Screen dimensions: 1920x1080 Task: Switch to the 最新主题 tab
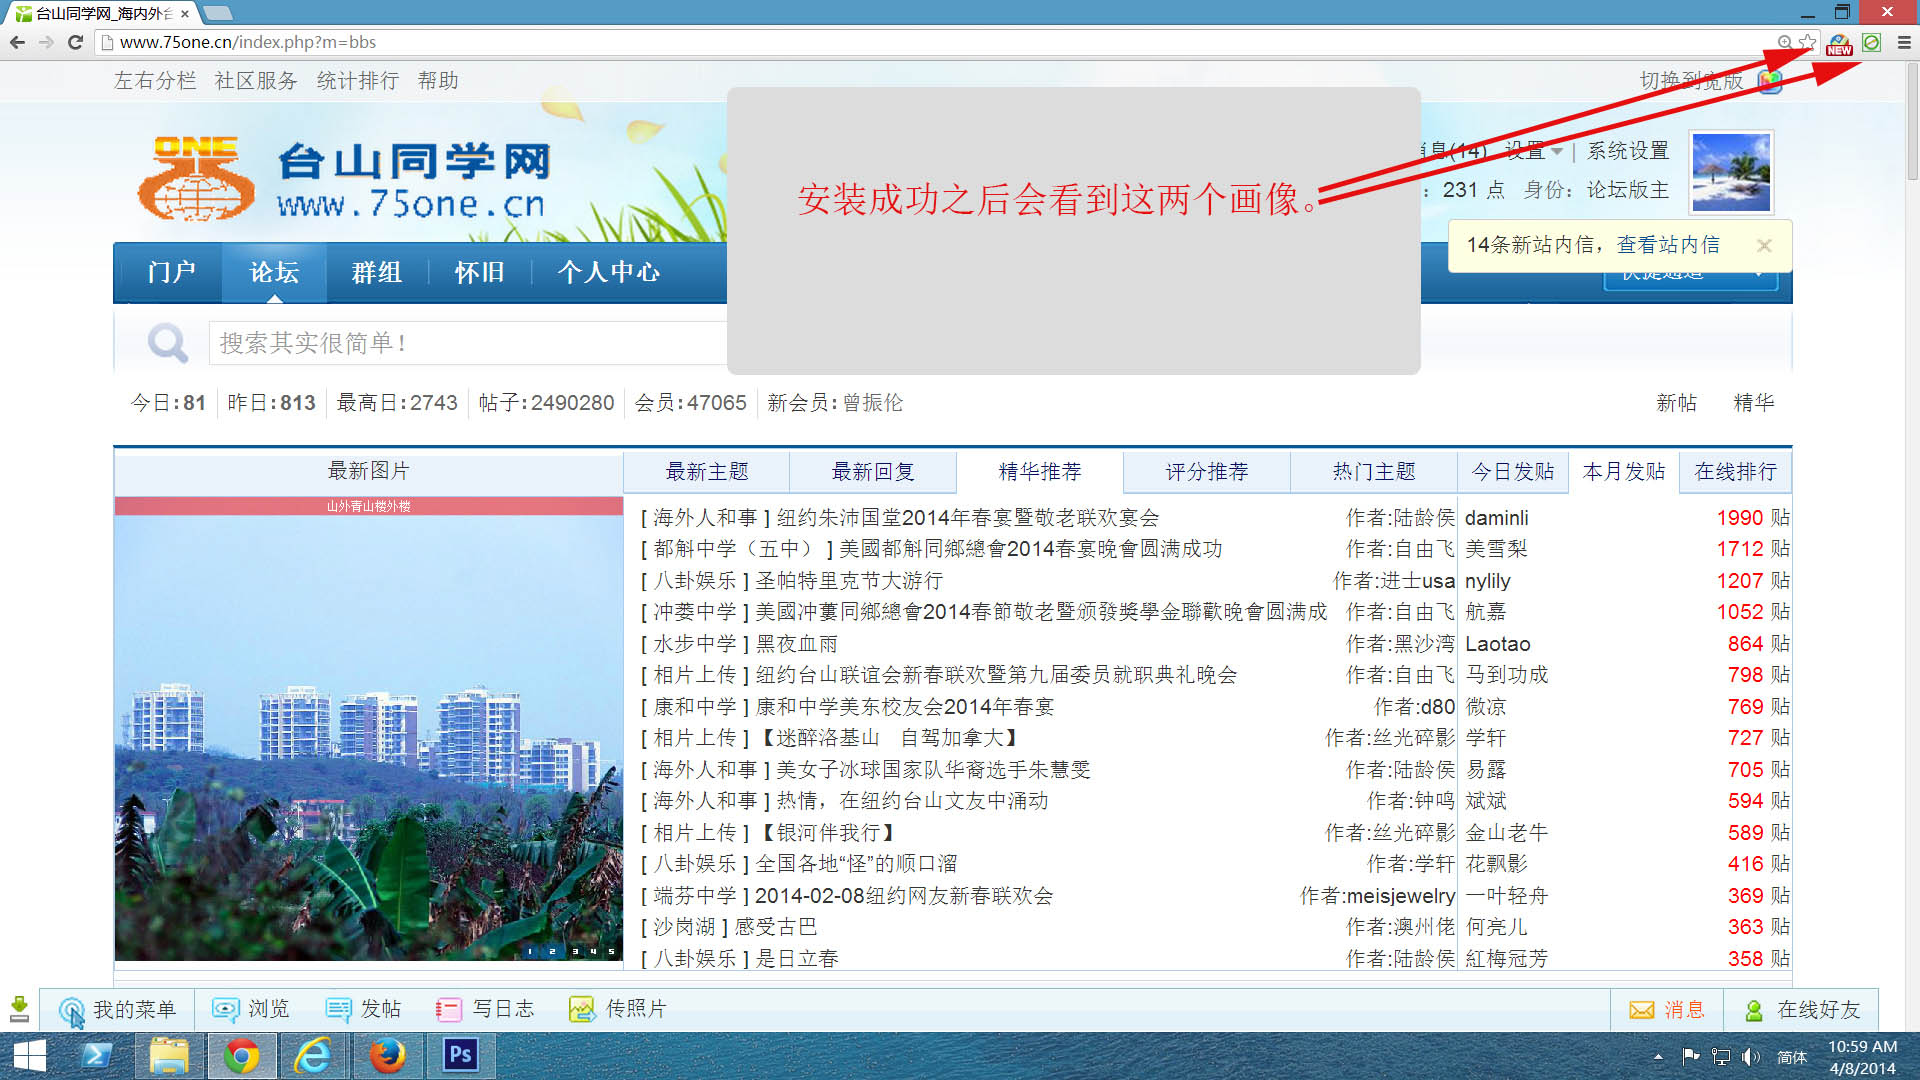706,472
